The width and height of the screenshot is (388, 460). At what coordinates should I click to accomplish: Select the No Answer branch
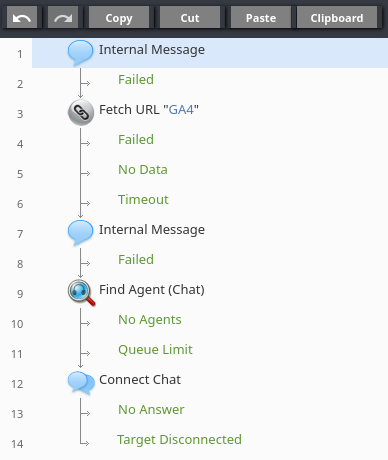point(151,410)
